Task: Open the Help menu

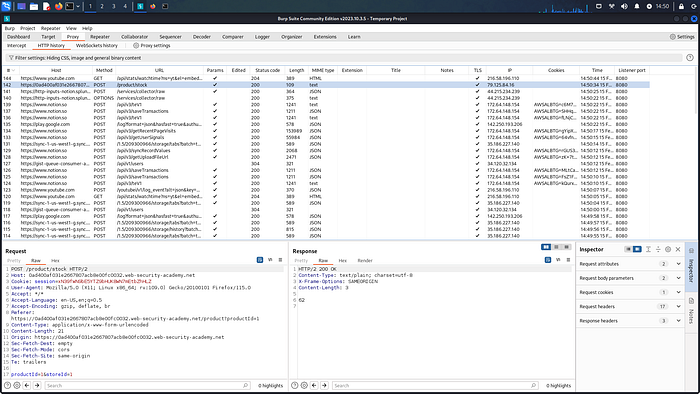Action: click(87, 28)
